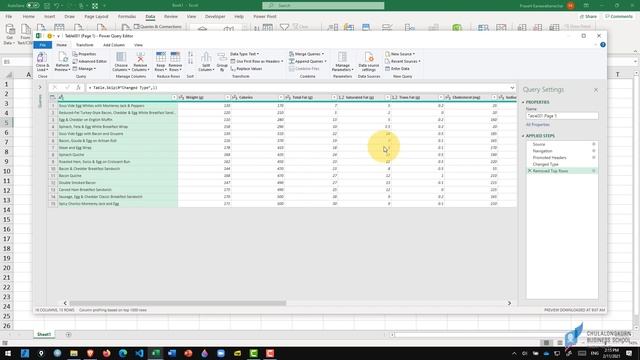The width and height of the screenshot is (640, 360).
Task: Collapse the APPLIED STEPS section
Action: [523, 136]
